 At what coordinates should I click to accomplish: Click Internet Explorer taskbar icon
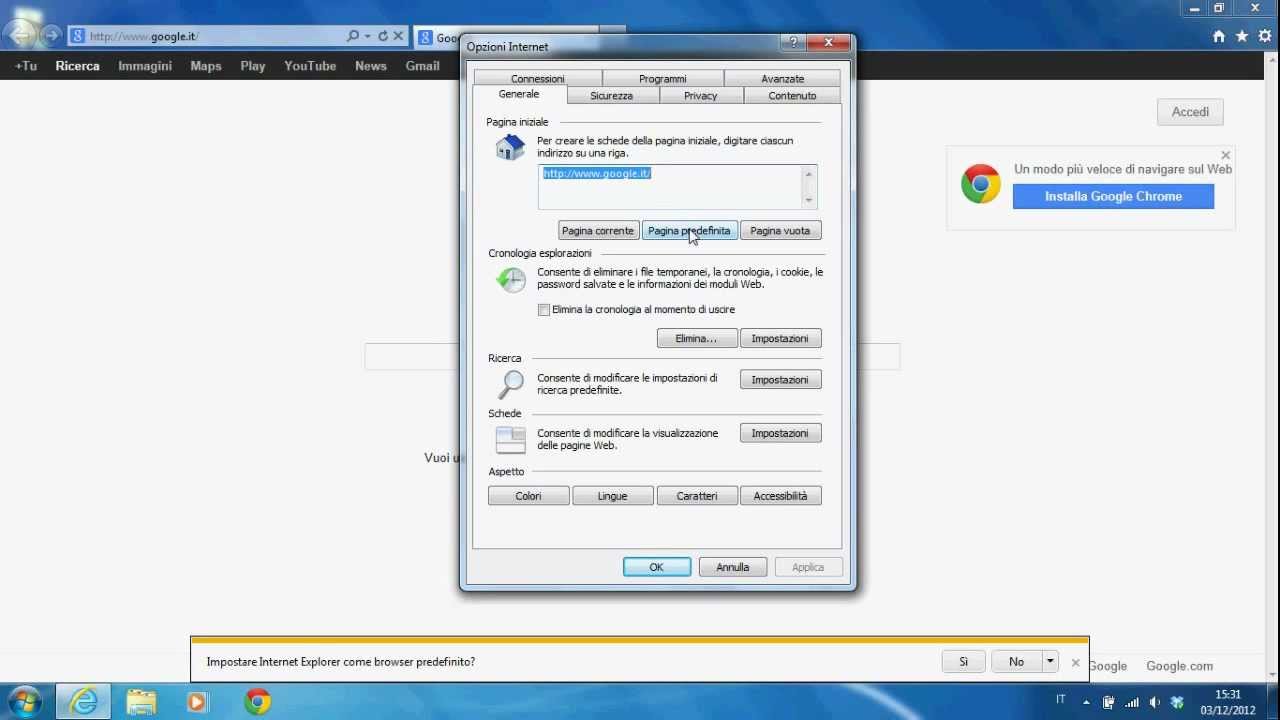[x=83, y=701]
